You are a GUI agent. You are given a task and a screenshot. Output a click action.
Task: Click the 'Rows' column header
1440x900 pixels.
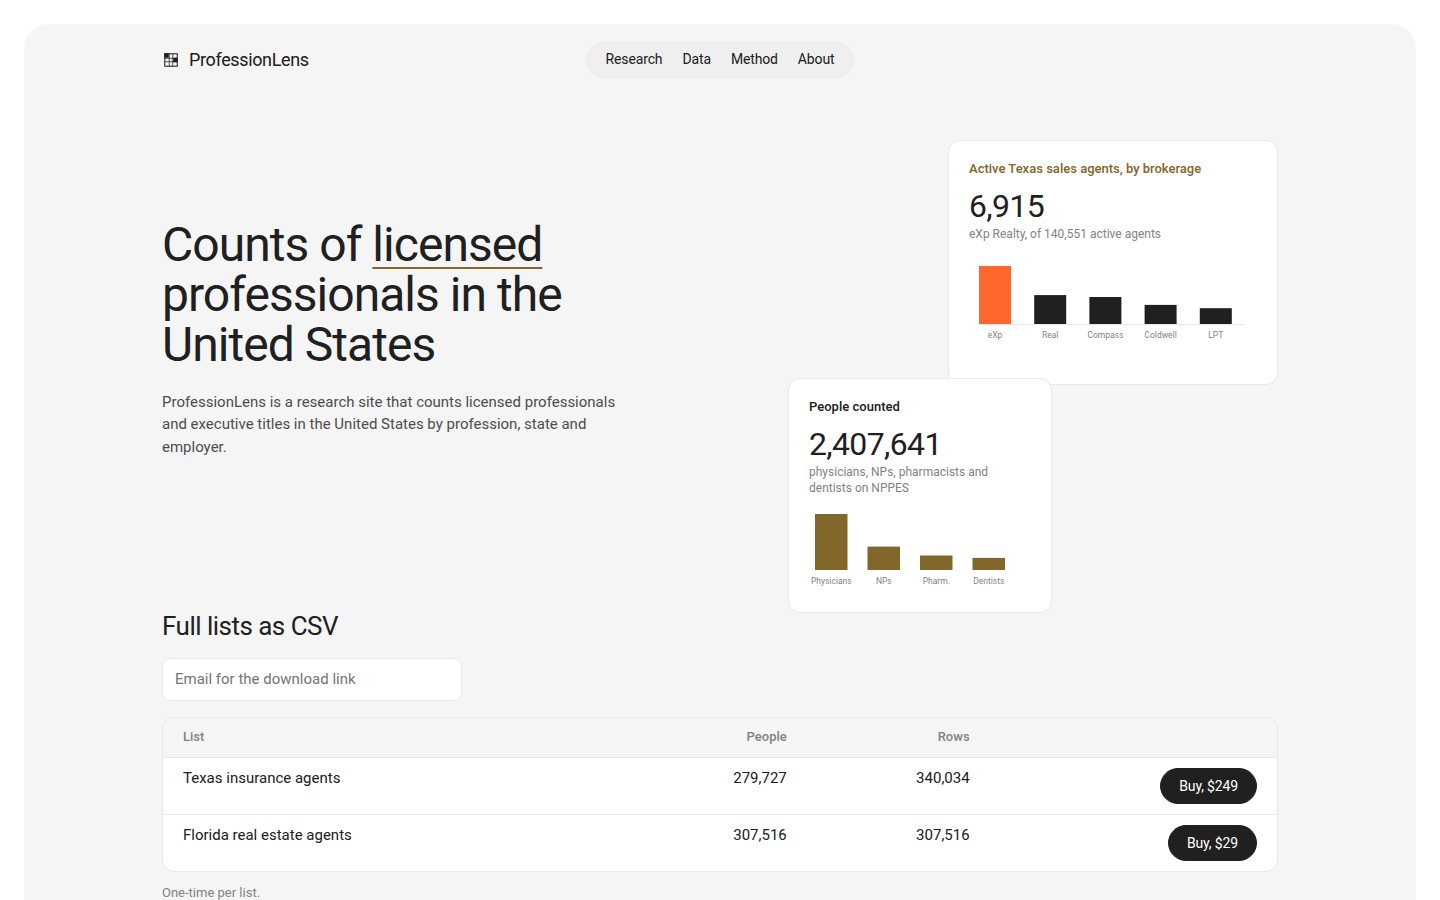coord(953,737)
